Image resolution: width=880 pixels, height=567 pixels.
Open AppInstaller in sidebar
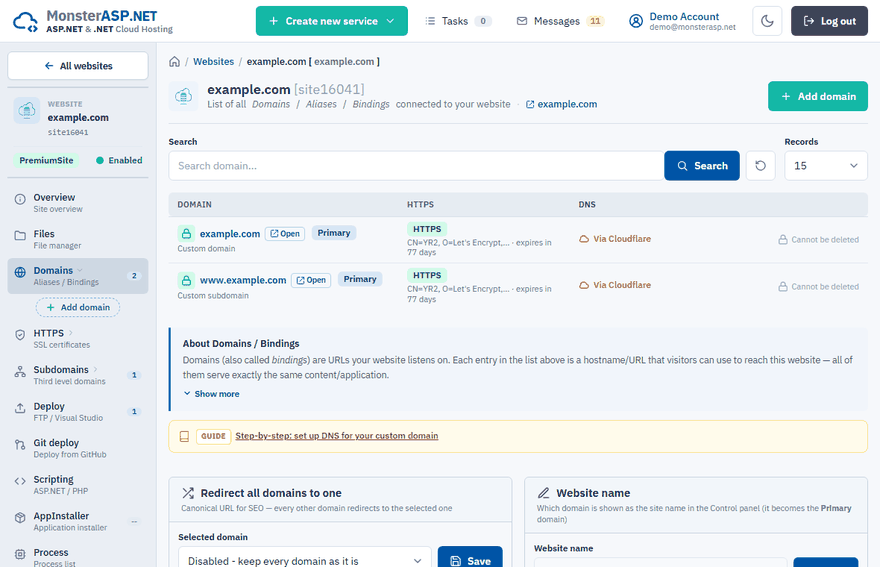[78, 521]
